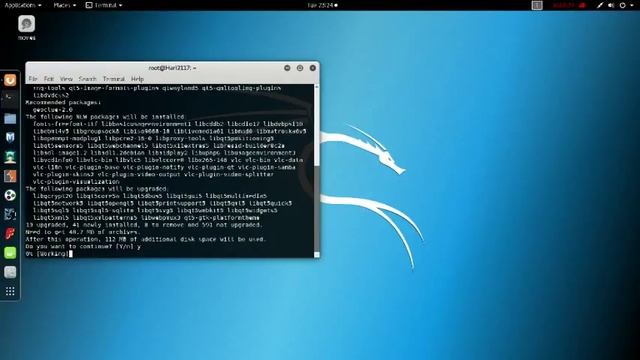Open the terminal Help menu
This screenshot has height=360, width=640.
(x=137, y=79)
